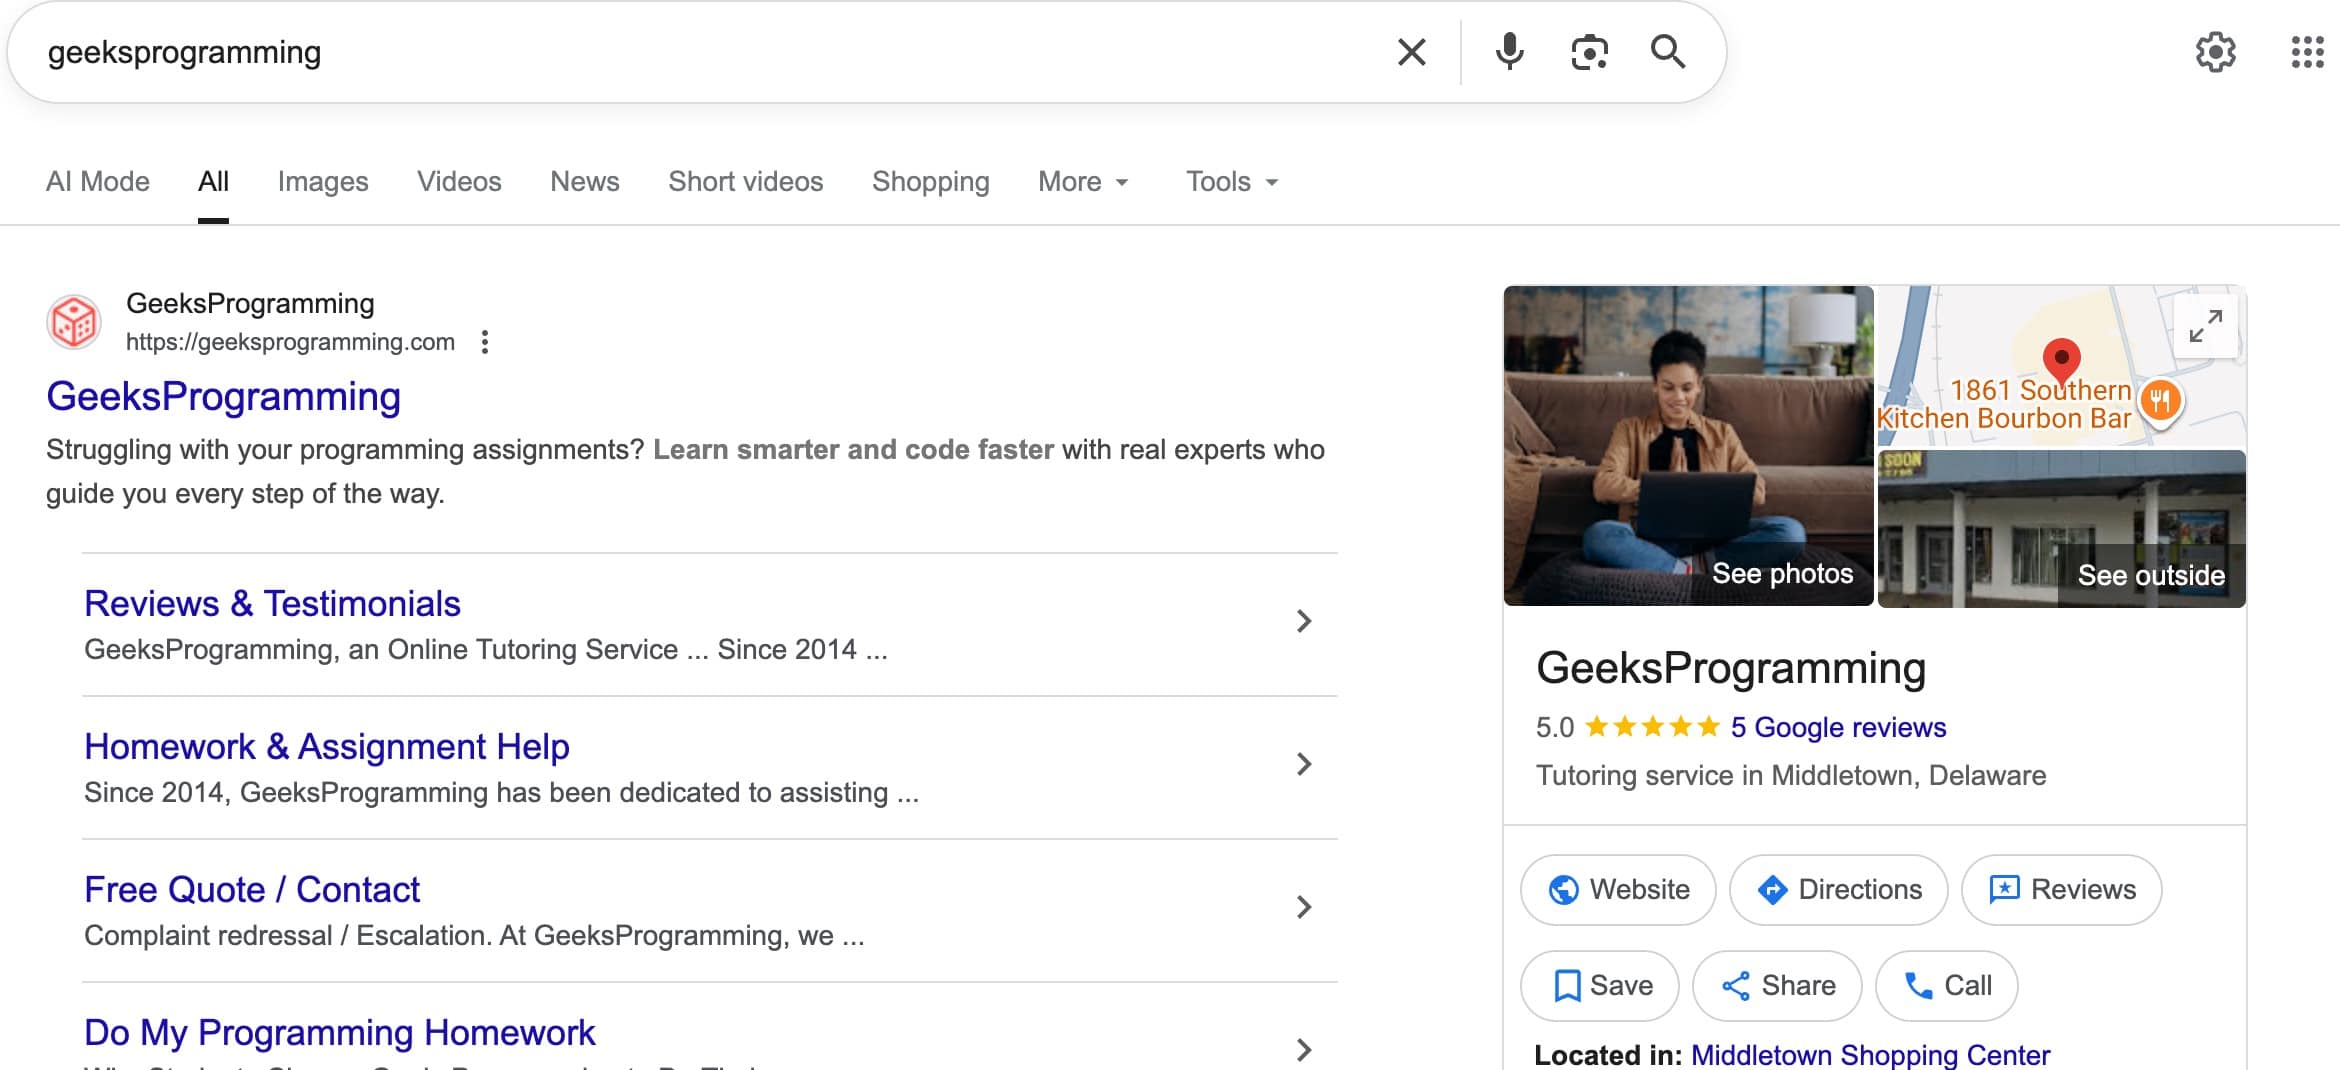Viewport: 2340px width, 1070px height.
Task: Open the Short videos tab
Action: (746, 181)
